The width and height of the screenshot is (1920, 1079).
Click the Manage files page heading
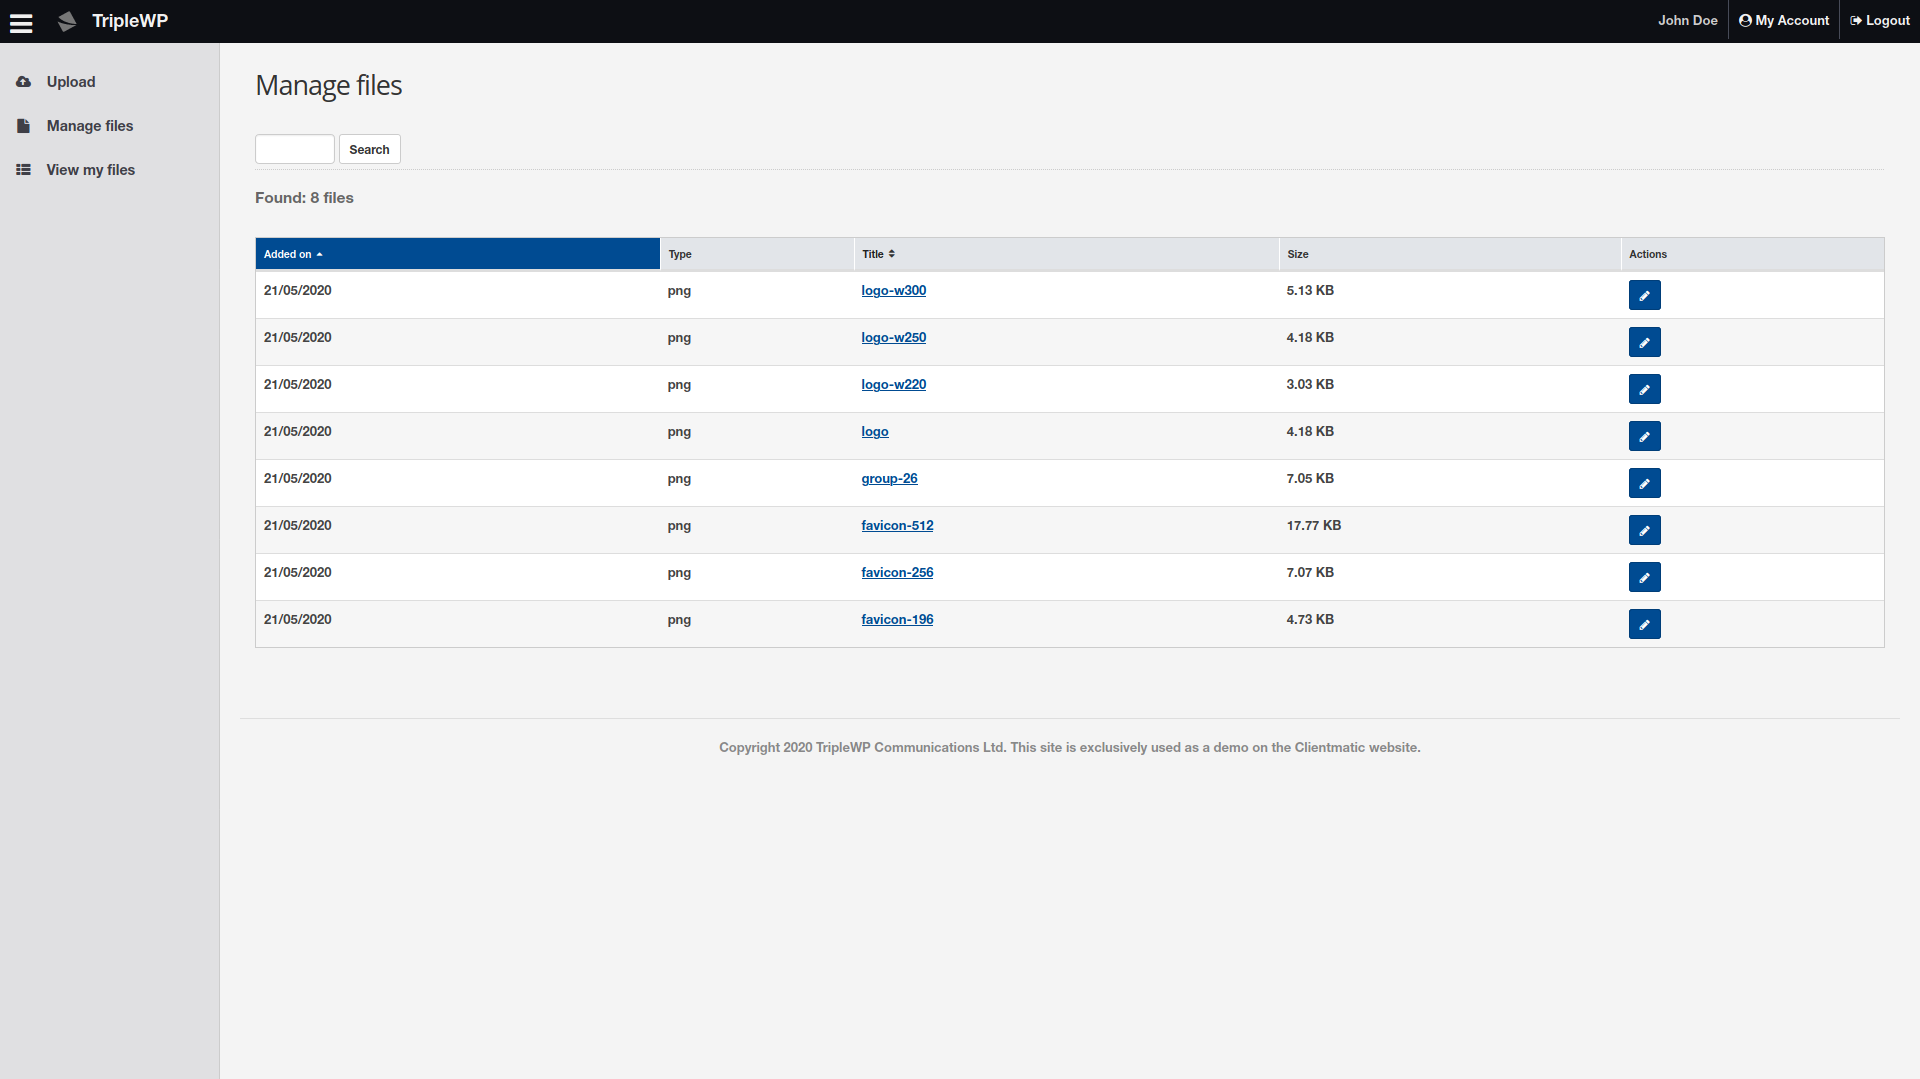point(329,86)
